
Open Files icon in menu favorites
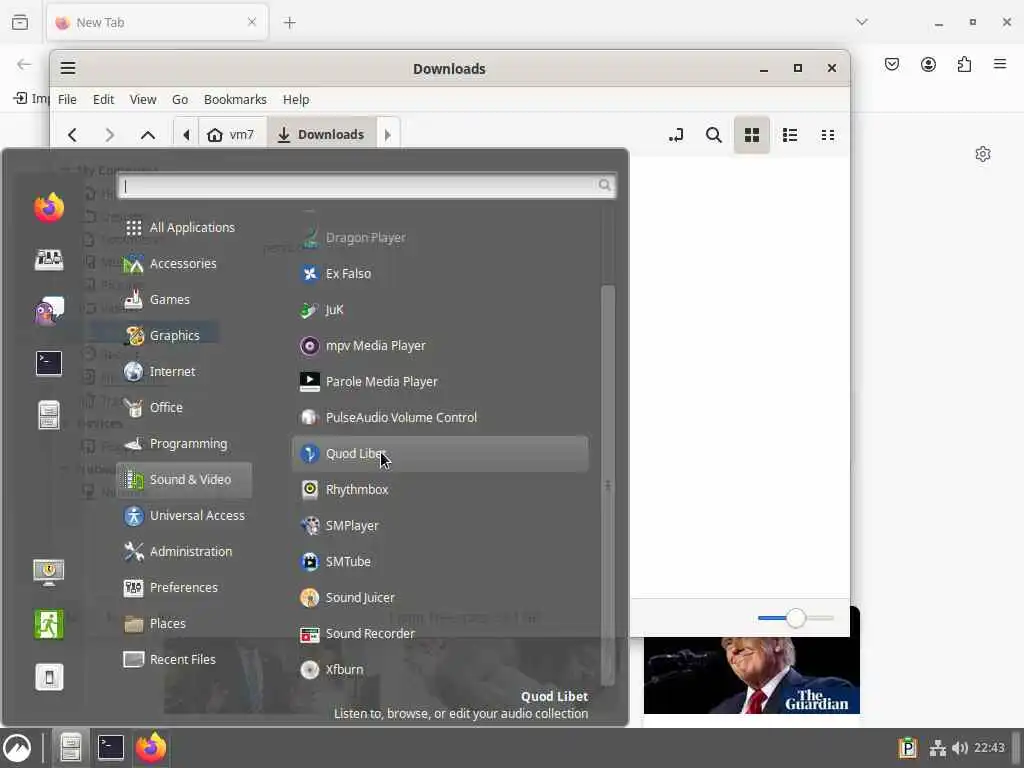point(49,415)
